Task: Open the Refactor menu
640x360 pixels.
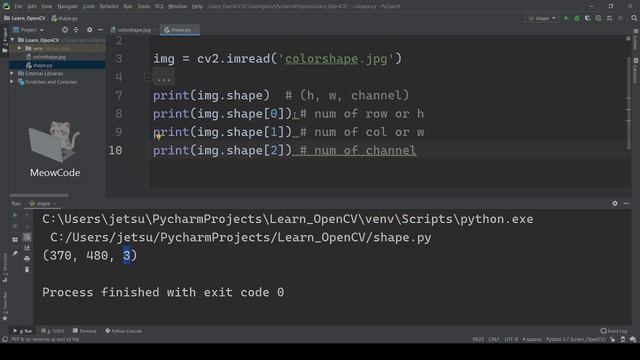Action: pyautogui.click(x=109, y=6)
